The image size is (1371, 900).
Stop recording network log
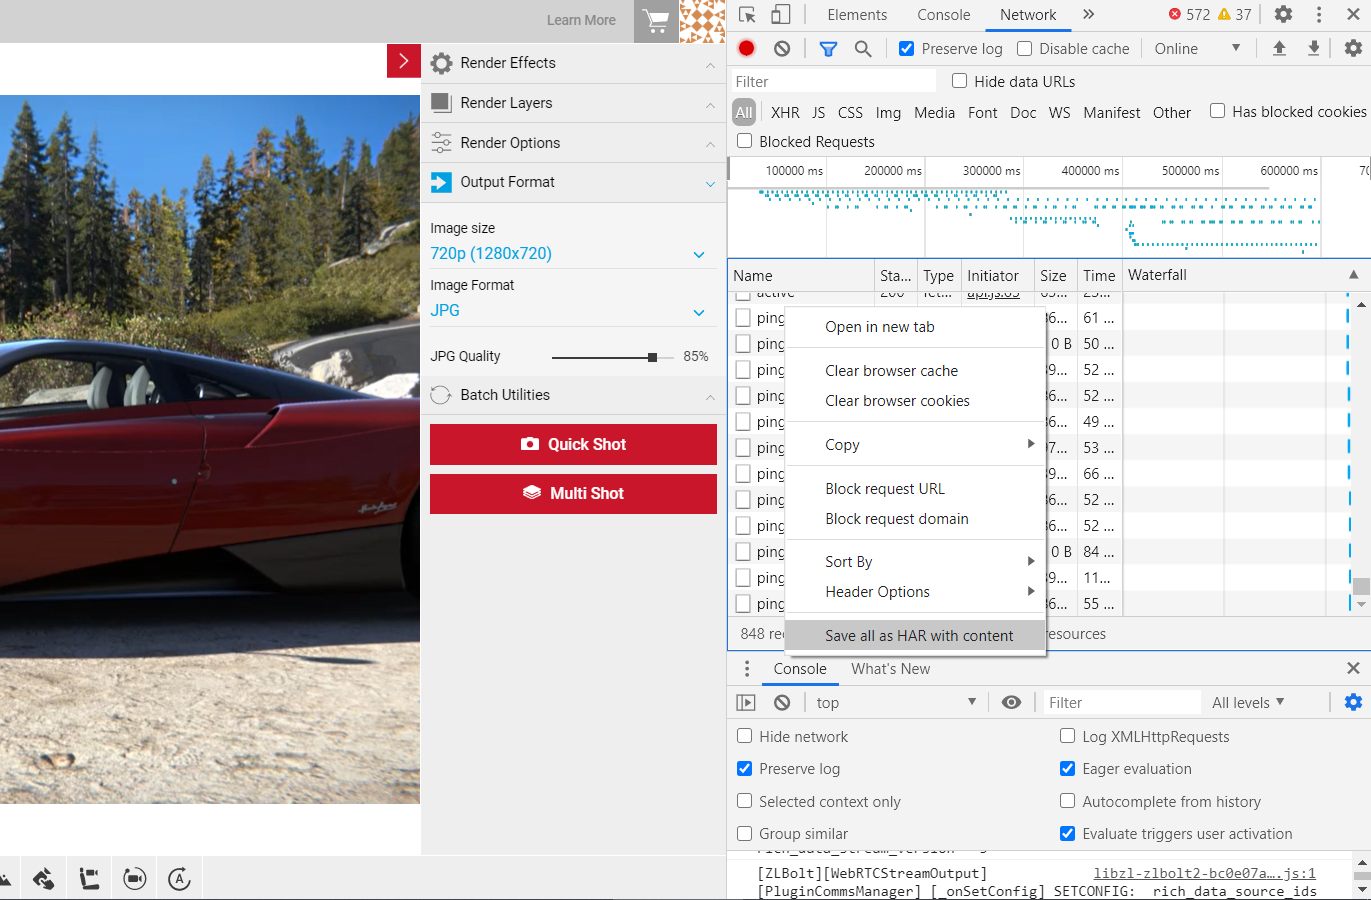746,48
